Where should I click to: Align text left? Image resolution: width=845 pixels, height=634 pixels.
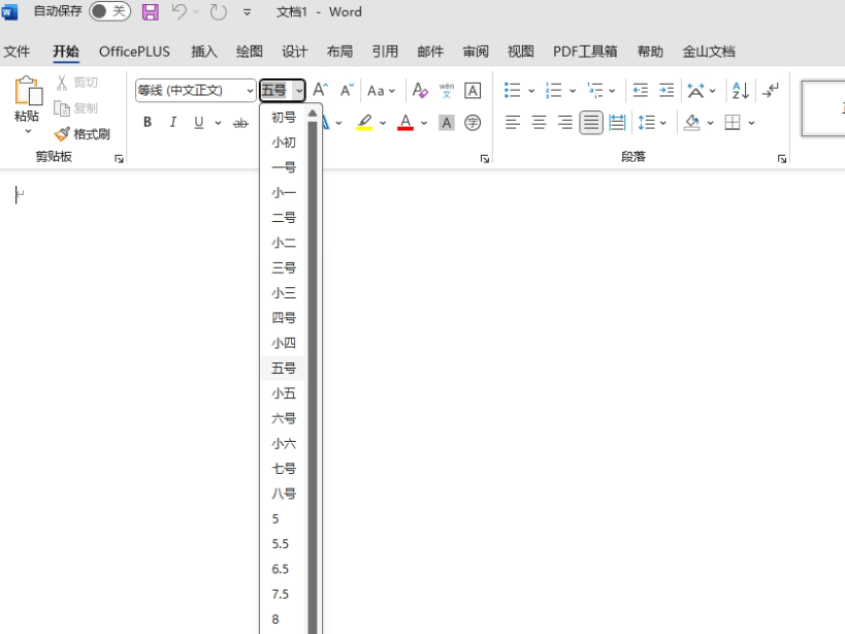(x=512, y=123)
